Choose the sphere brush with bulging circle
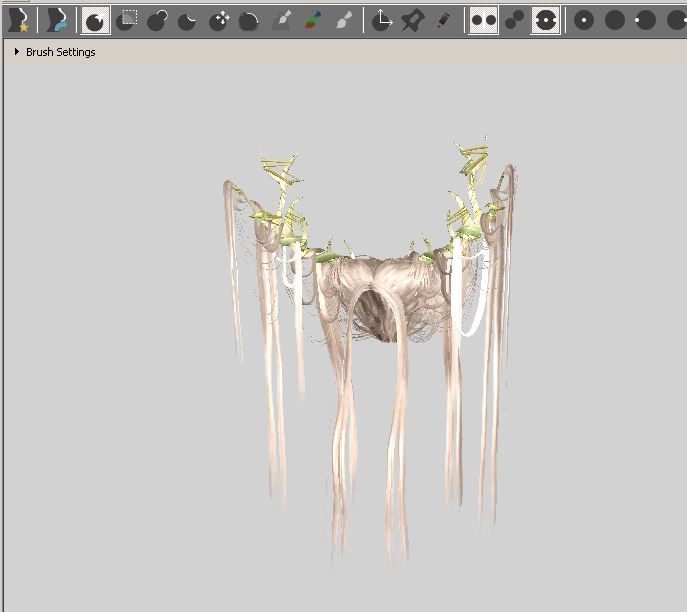Viewport: 687px width, 612px height. point(157,20)
